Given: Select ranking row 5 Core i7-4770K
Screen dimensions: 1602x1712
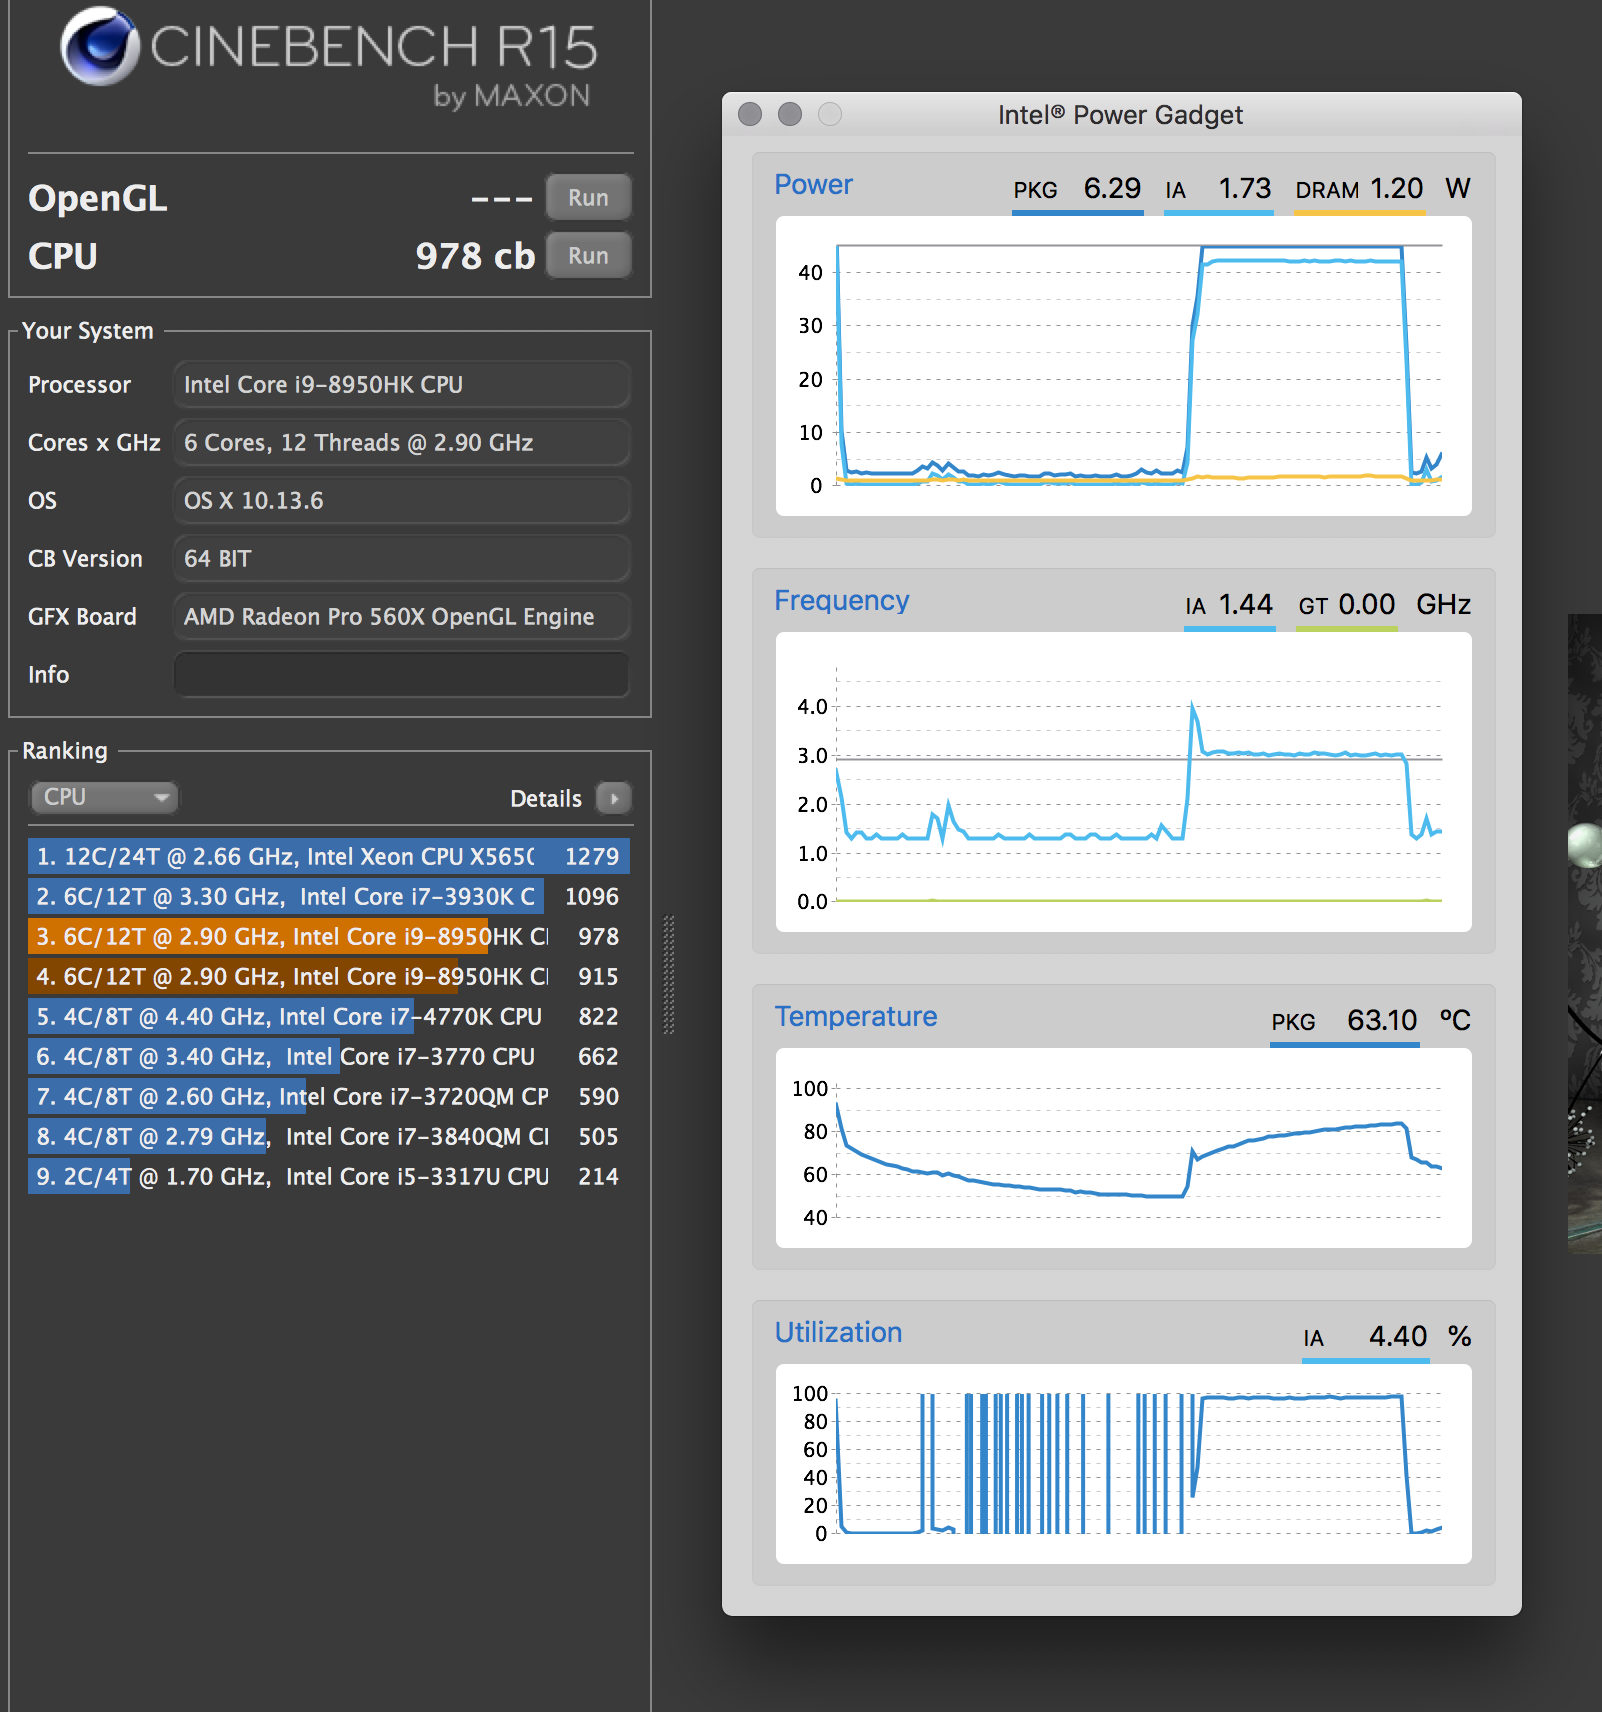Looking at the screenshot, I should (329, 1016).
